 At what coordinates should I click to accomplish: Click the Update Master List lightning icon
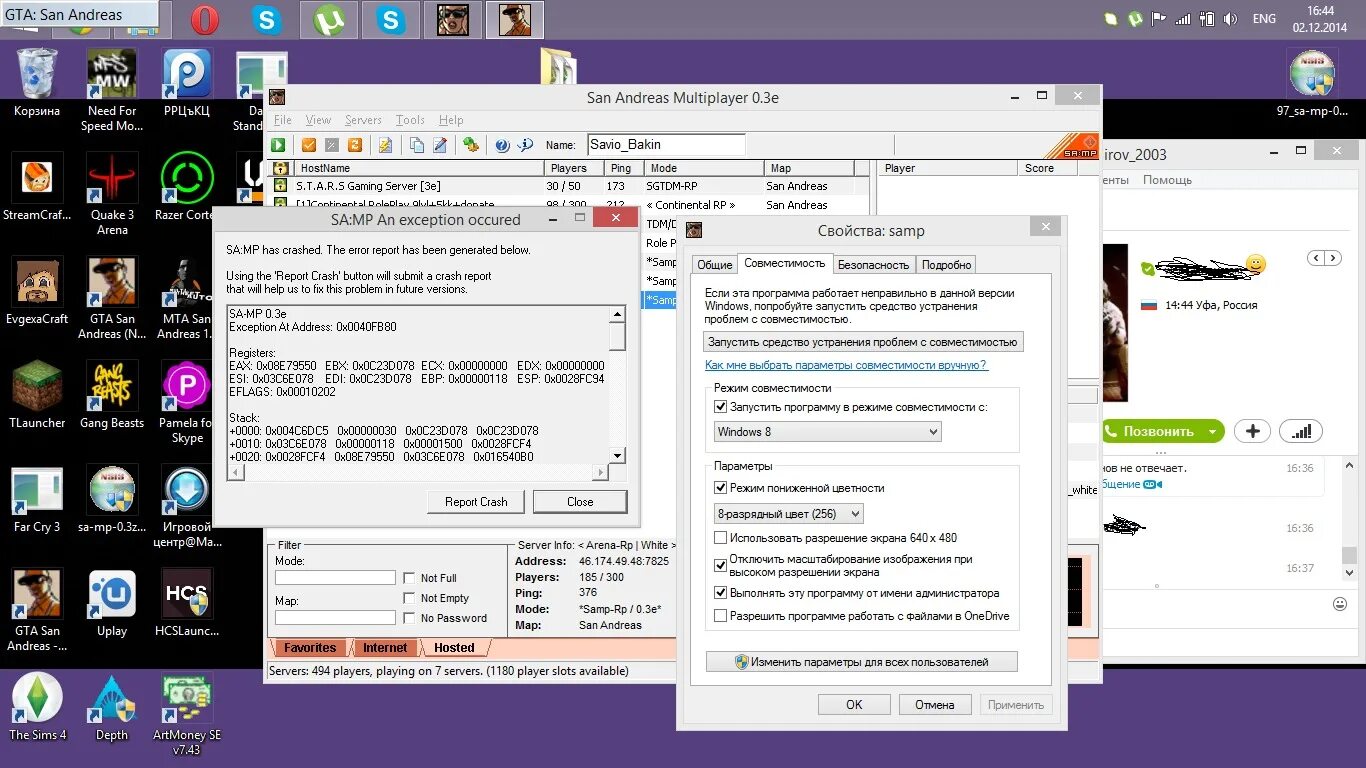[x=385, y=145]
